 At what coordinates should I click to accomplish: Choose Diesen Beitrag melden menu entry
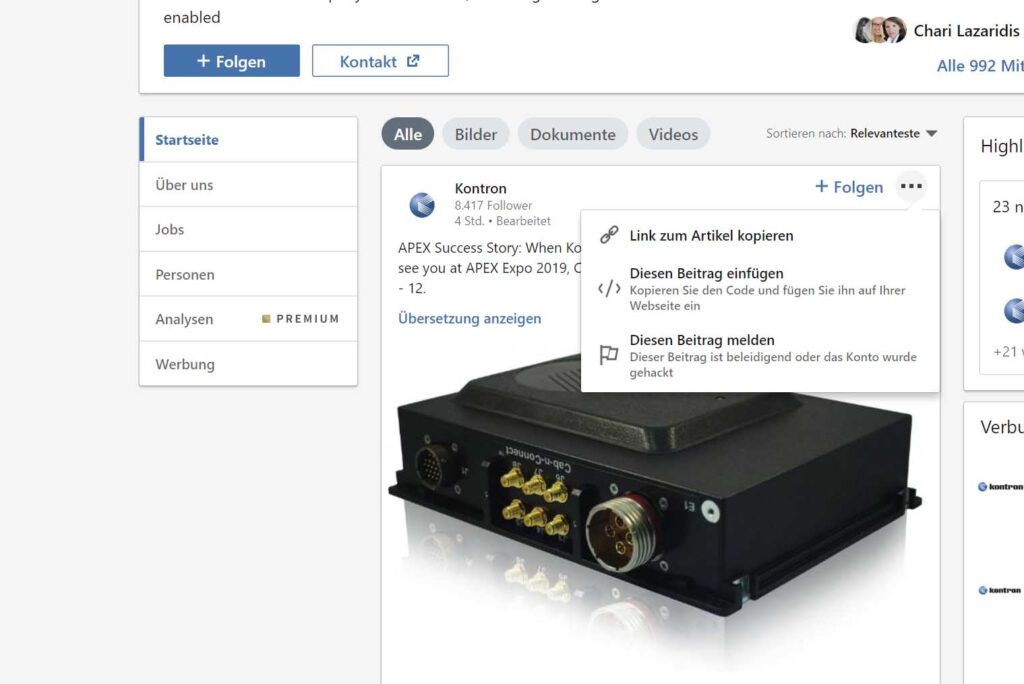pyautogui.click(x=702, y=340)
